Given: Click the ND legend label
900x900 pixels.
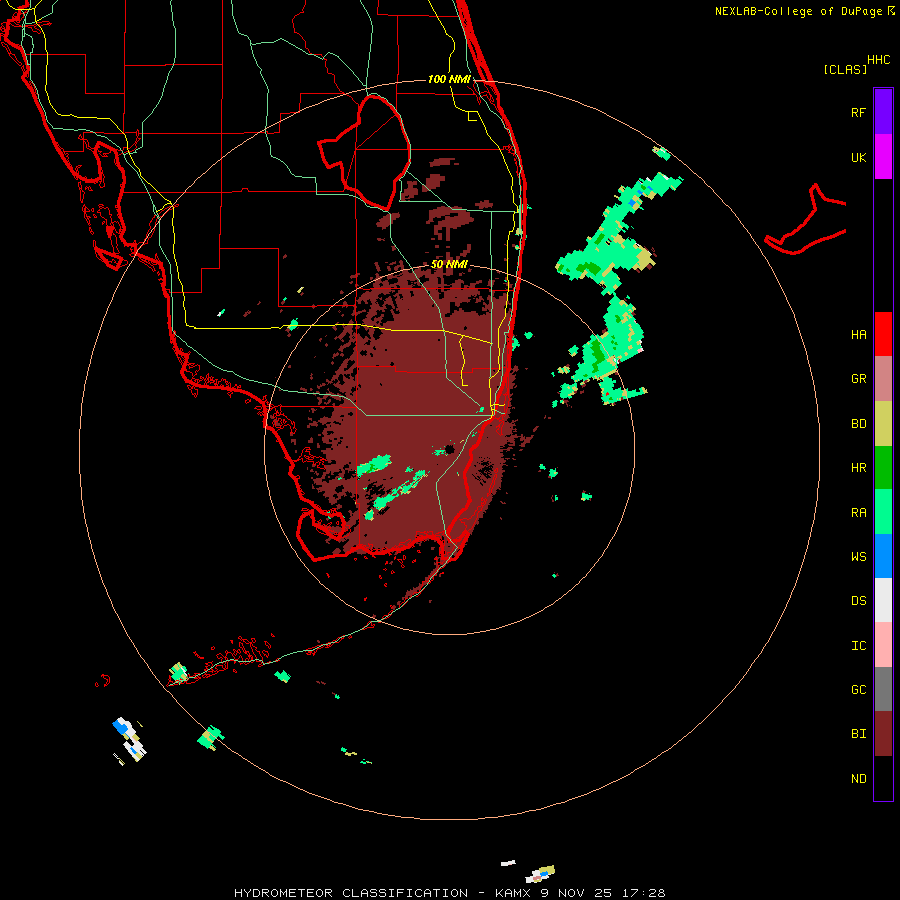Looking at the screenshot, I should click(x=858, y=779).
